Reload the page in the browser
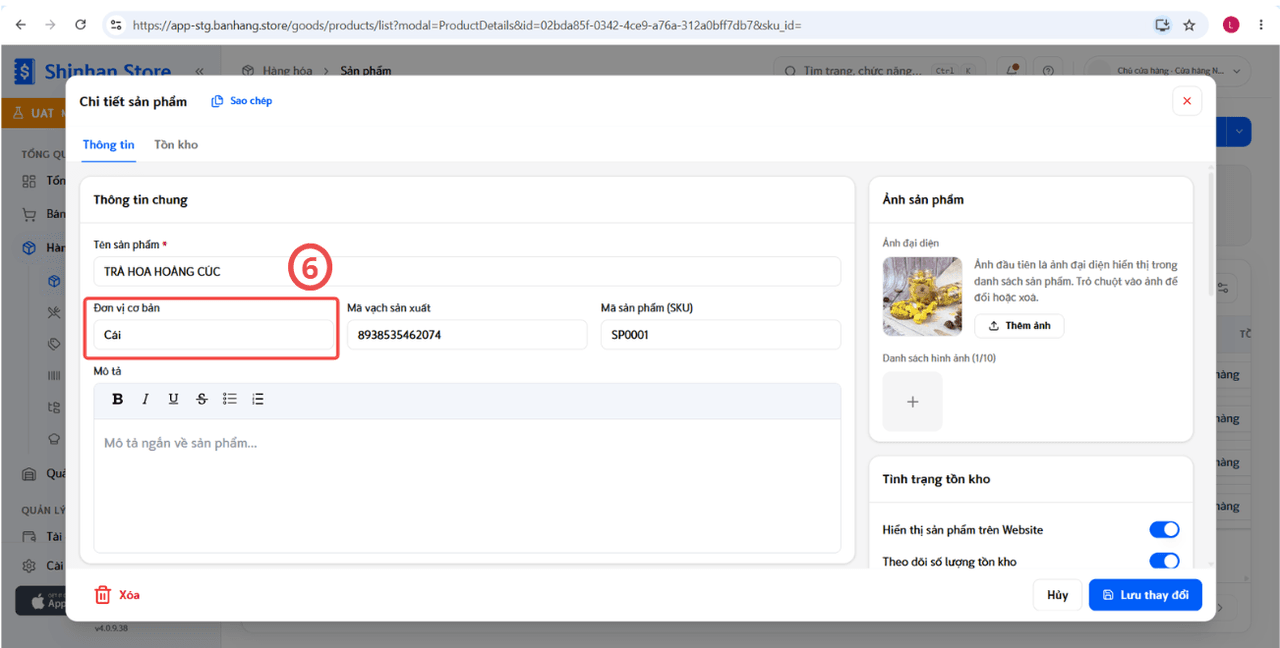Screen dimensions: 1280x648 point(80,24)
